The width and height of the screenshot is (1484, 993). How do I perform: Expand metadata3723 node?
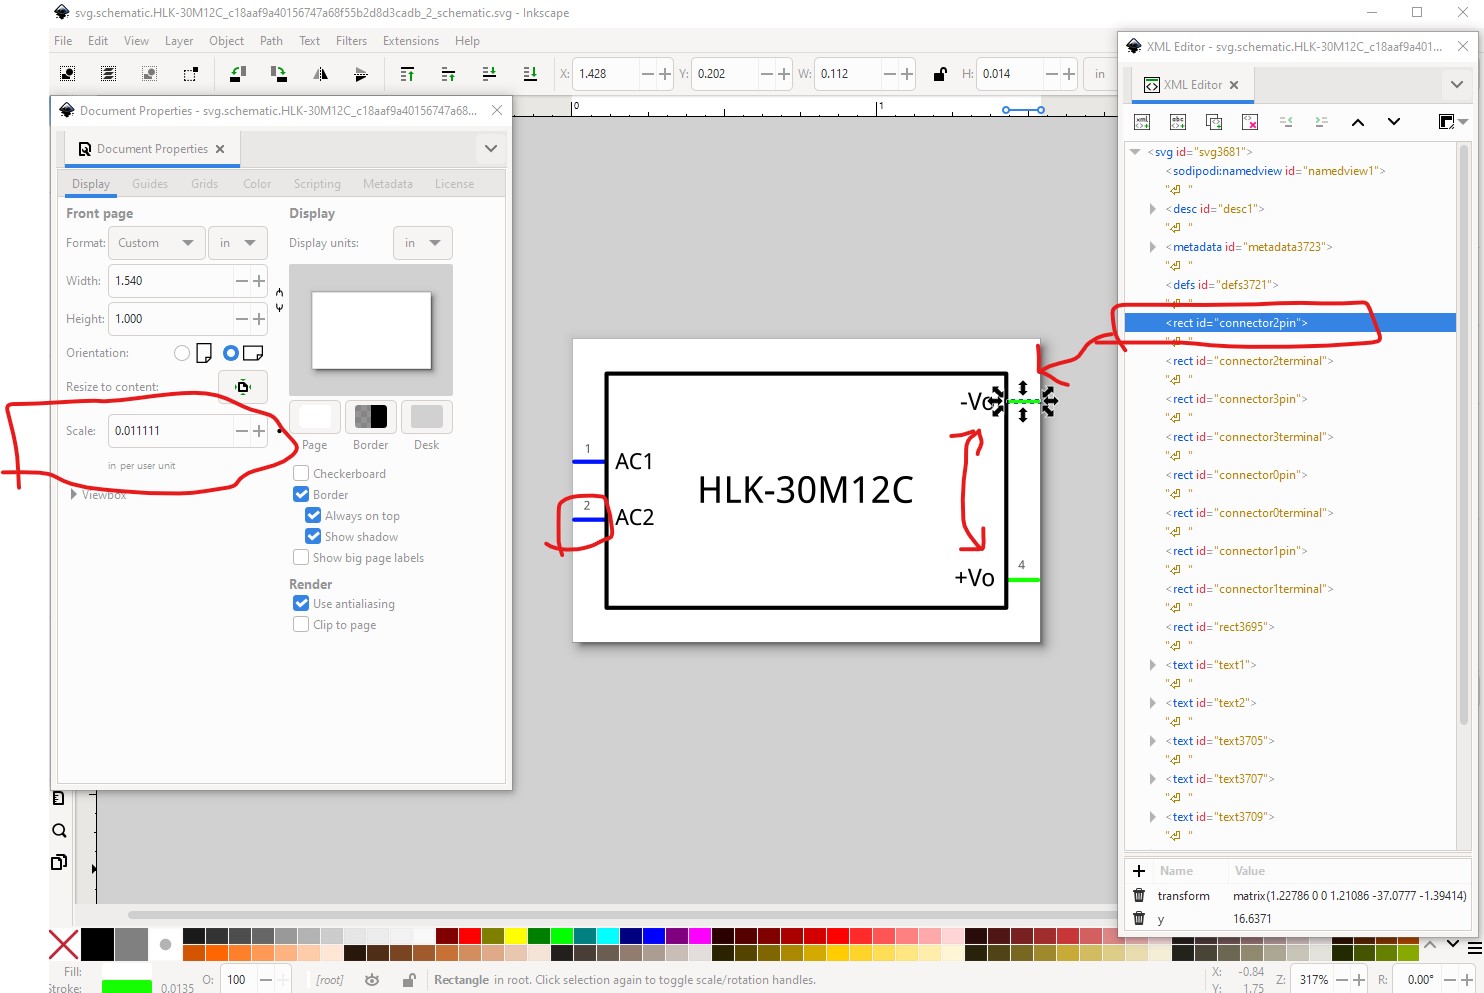click(1153, 247)
